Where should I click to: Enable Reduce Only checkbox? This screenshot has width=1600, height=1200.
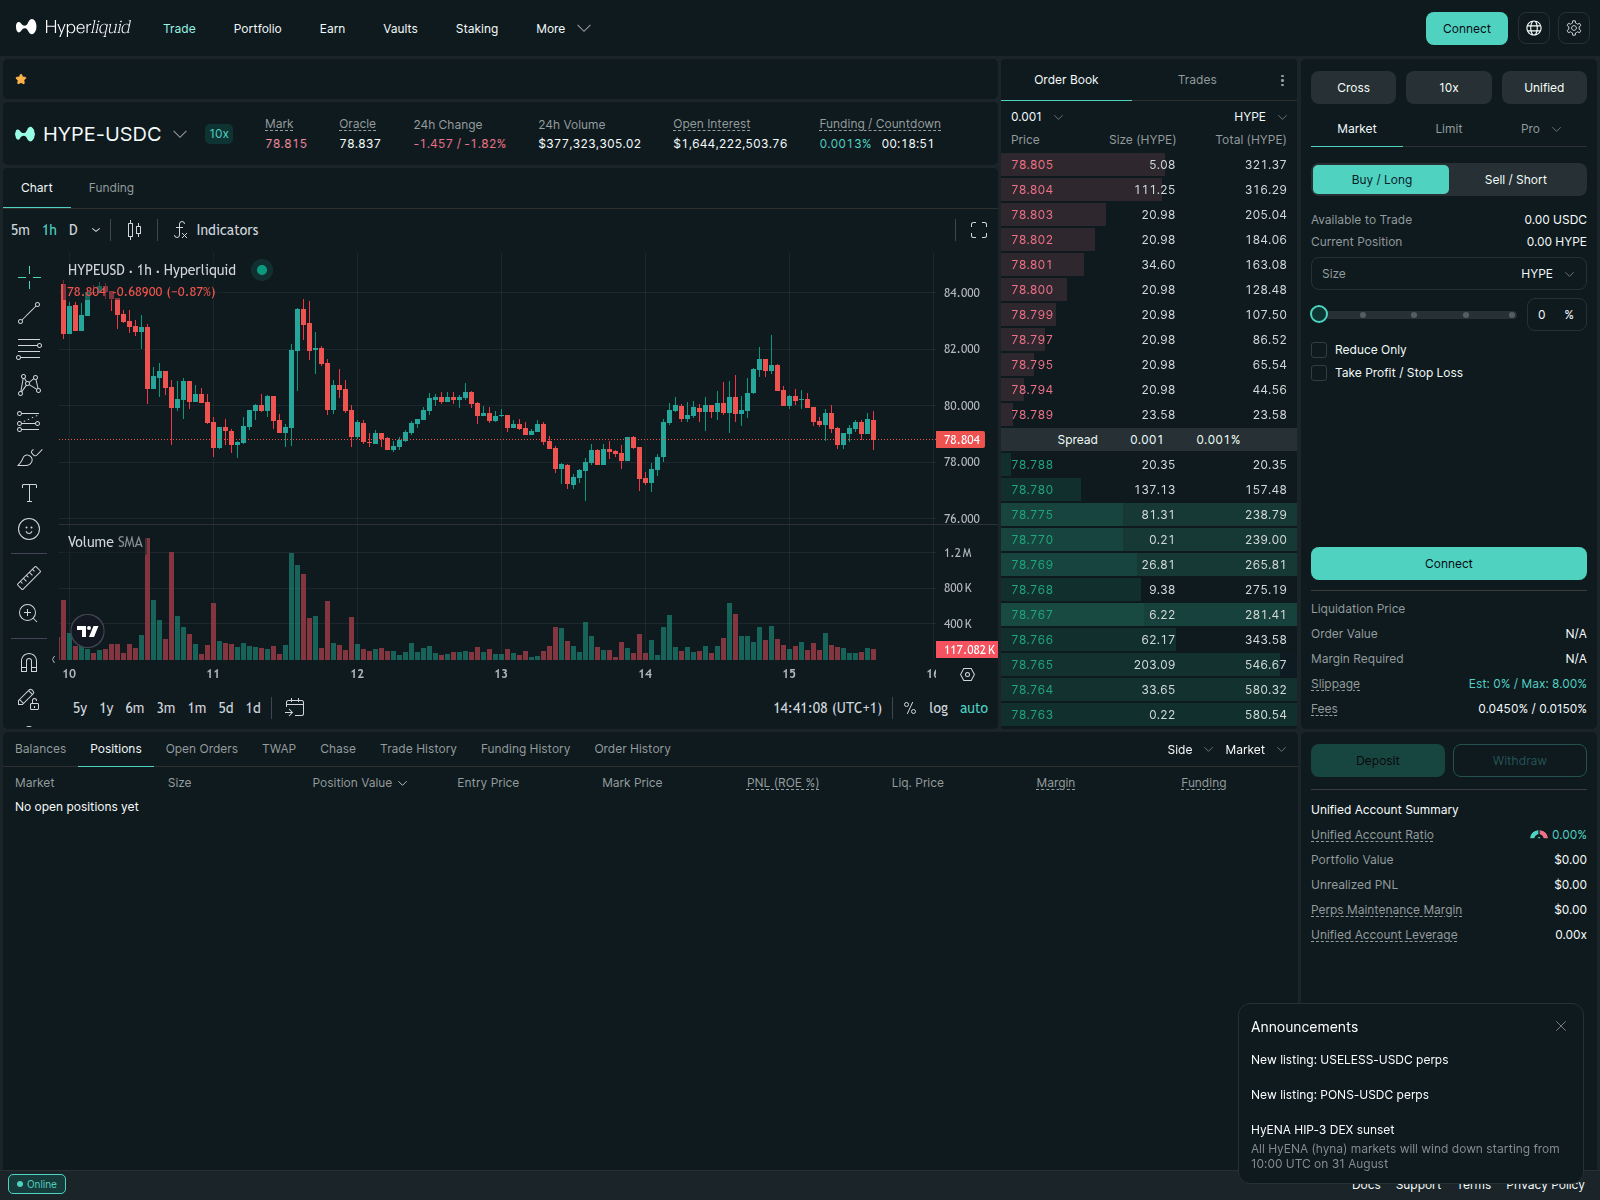pyautogui.click(x=1319, y=350)
